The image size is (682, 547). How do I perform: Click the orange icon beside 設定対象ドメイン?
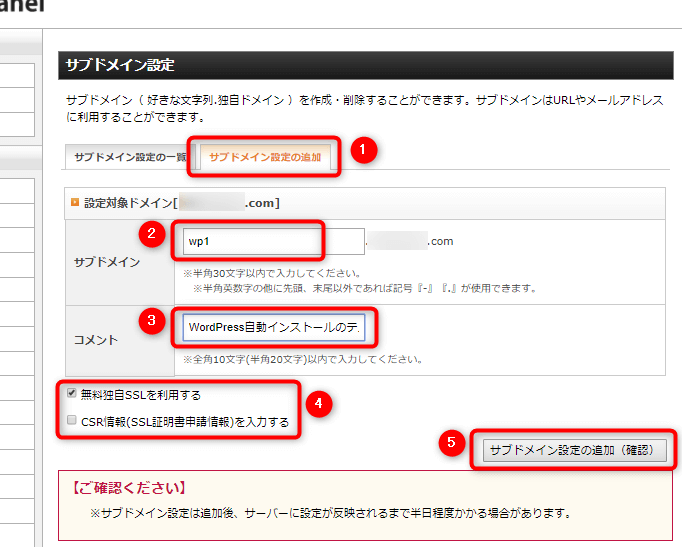tap(74, 203)
